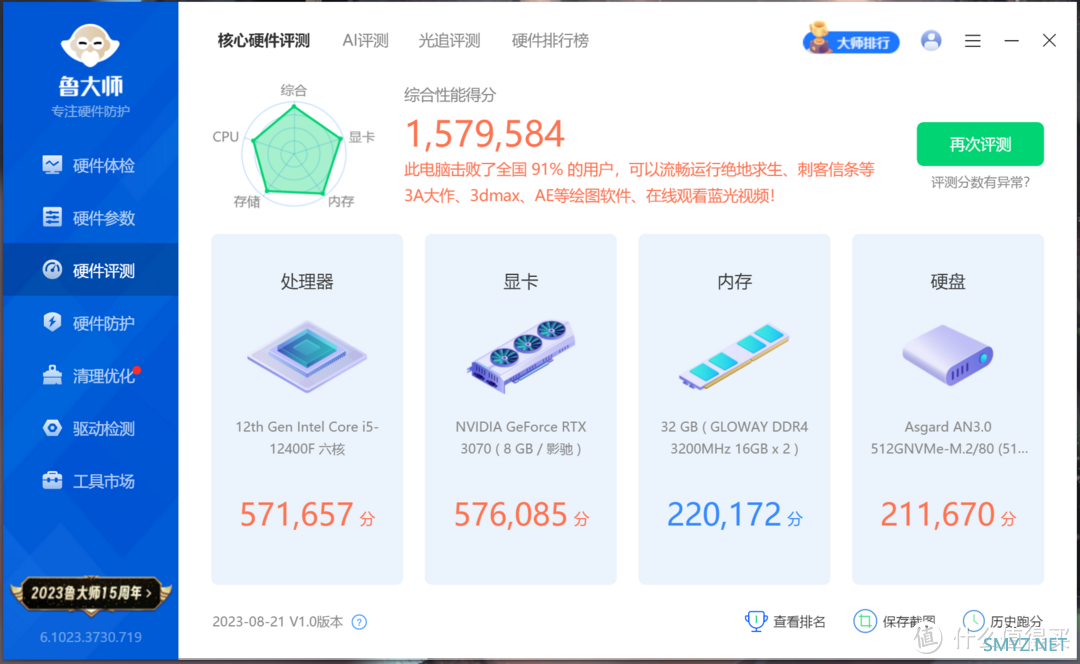Click the 历史跑分 link

point(1016,622)
